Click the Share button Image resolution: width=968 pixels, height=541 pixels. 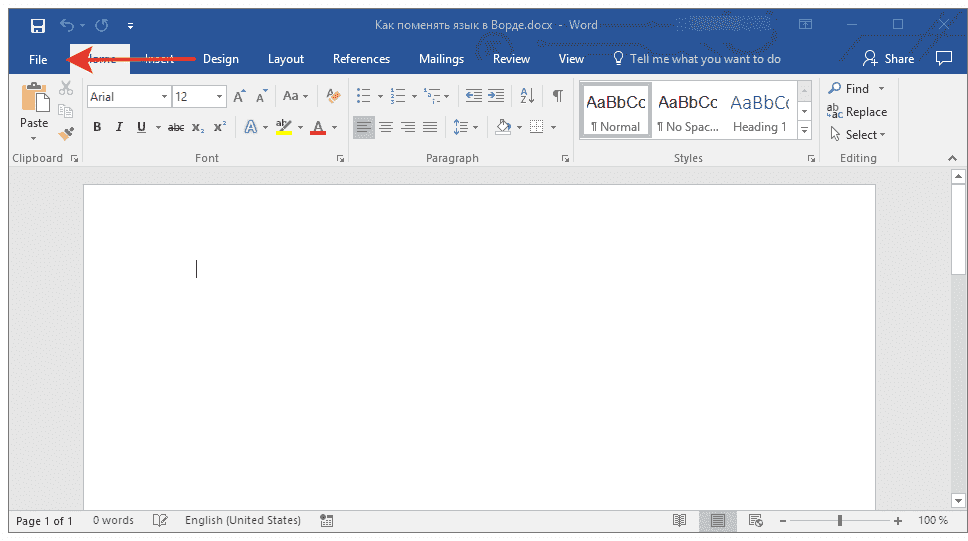click(x=888, y=59)
